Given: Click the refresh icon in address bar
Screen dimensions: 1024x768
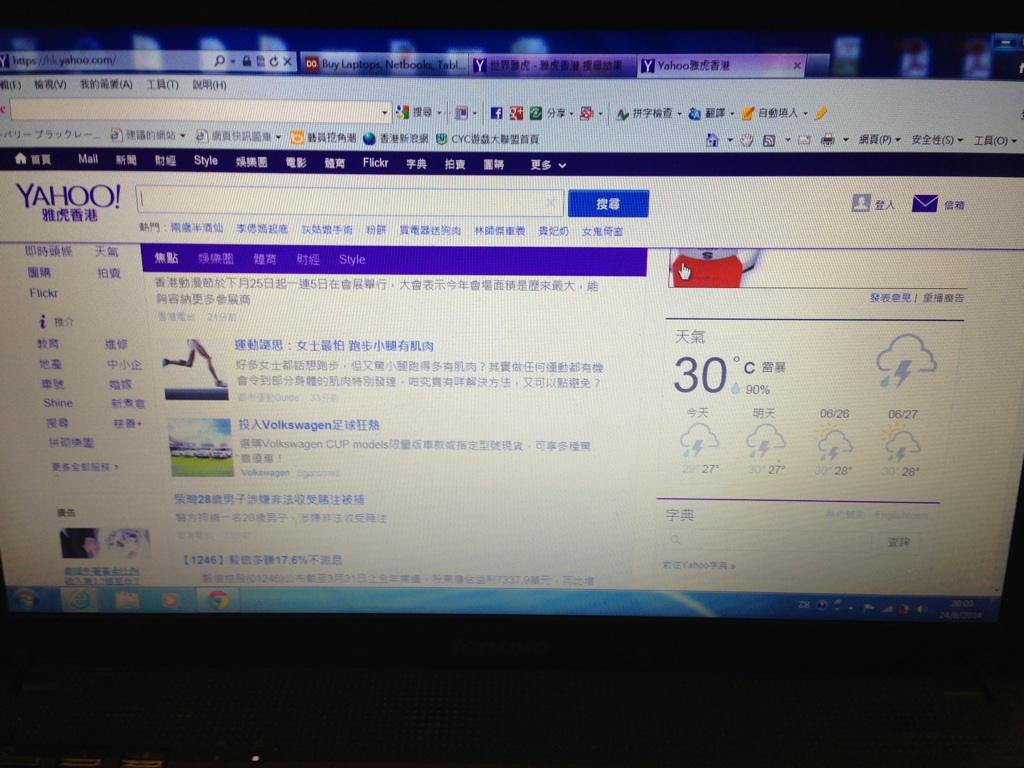Looking at the screenshot, I should [274, 61].
